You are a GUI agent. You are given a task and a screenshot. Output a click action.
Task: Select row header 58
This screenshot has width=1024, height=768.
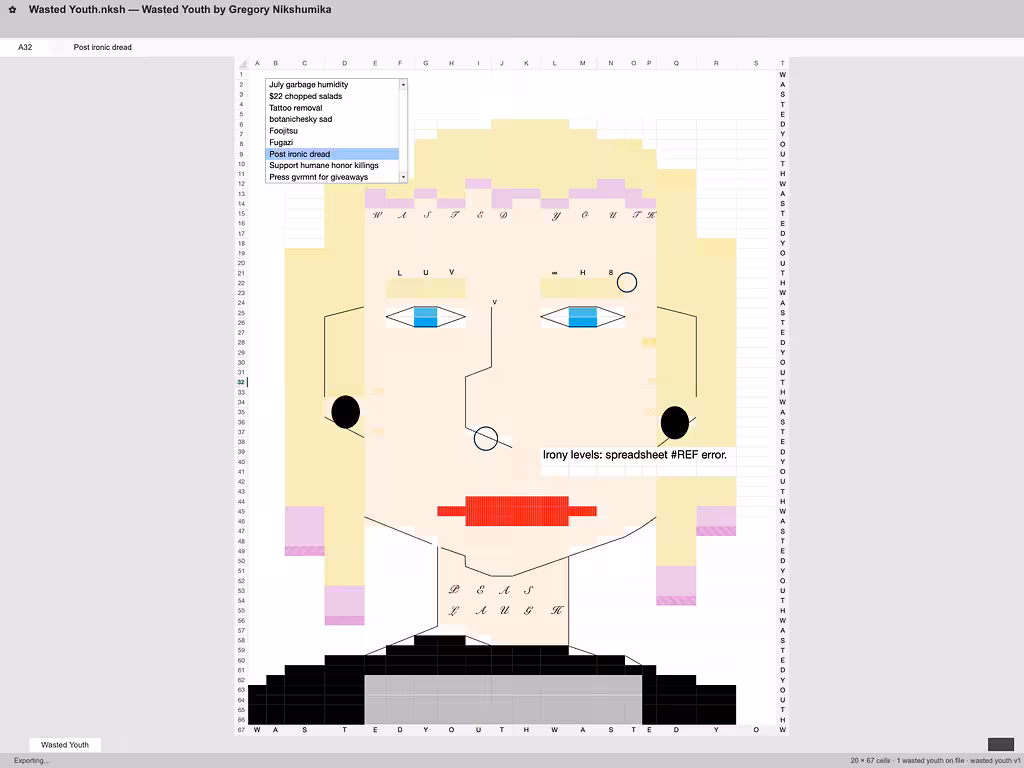pyautogui.click(x=241, y=640)
